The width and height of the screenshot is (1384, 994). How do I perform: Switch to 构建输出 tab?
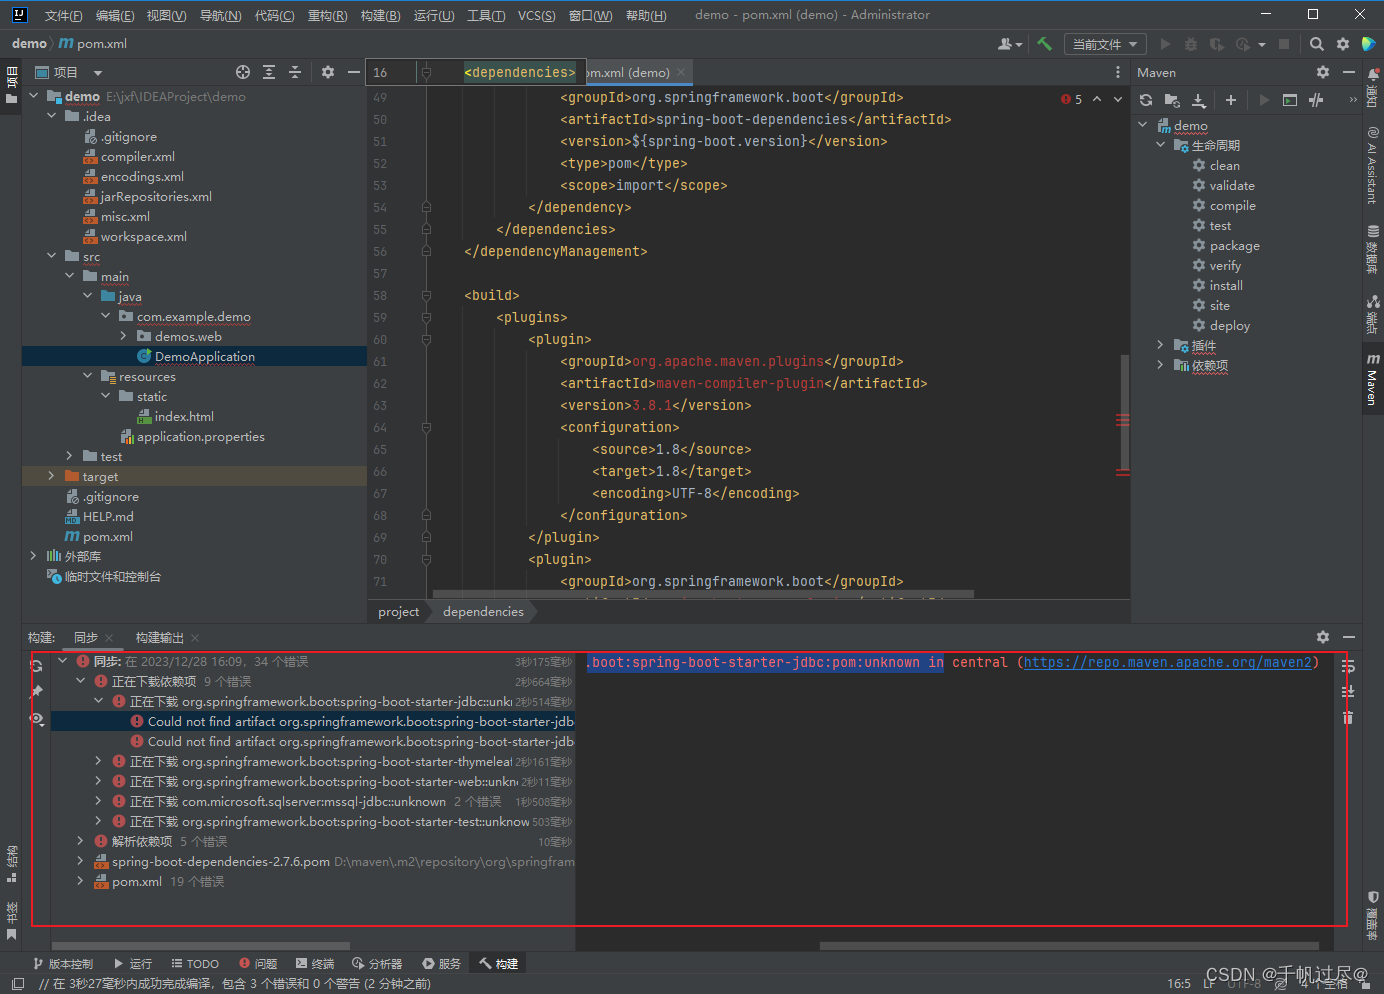[x=160, y=637]
